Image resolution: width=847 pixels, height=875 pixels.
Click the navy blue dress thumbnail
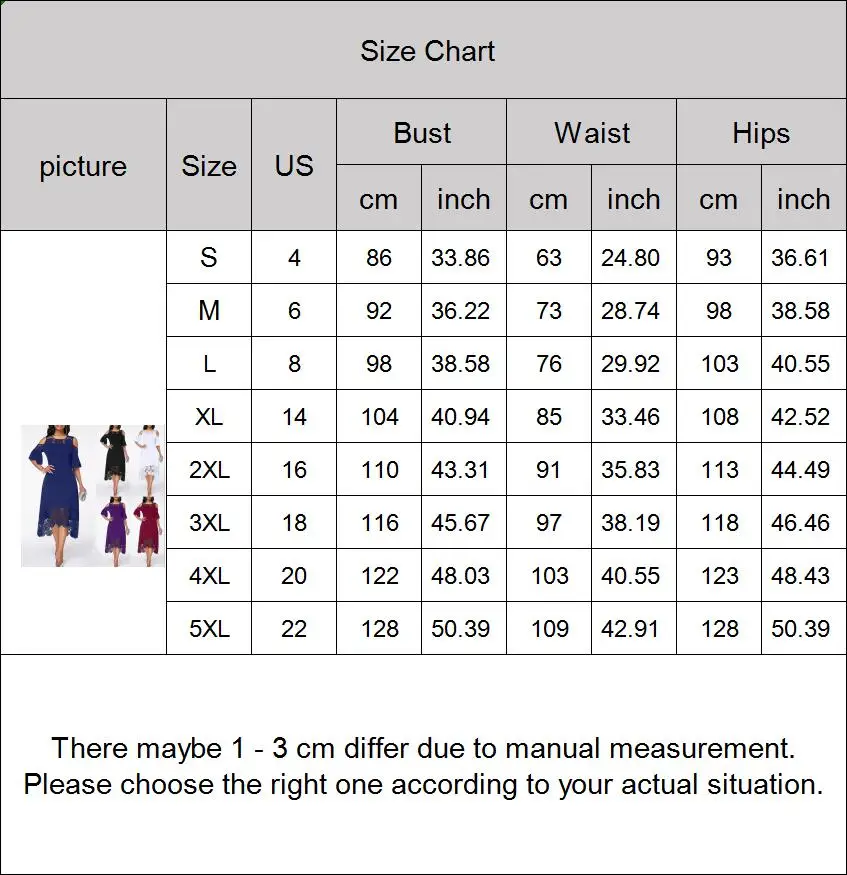59,496
